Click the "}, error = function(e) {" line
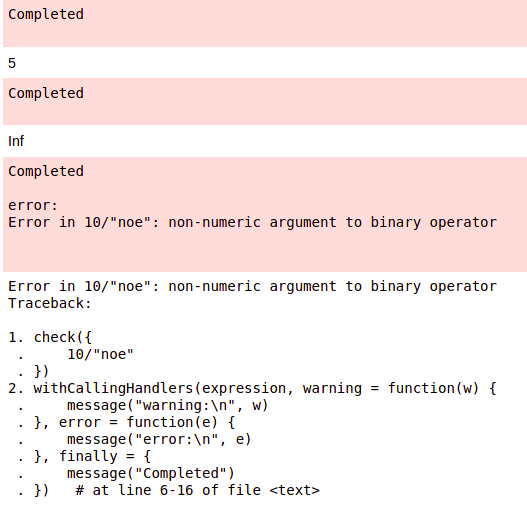Screen dimensions: 527x525 pyautogui.click(x=134, y=422)
